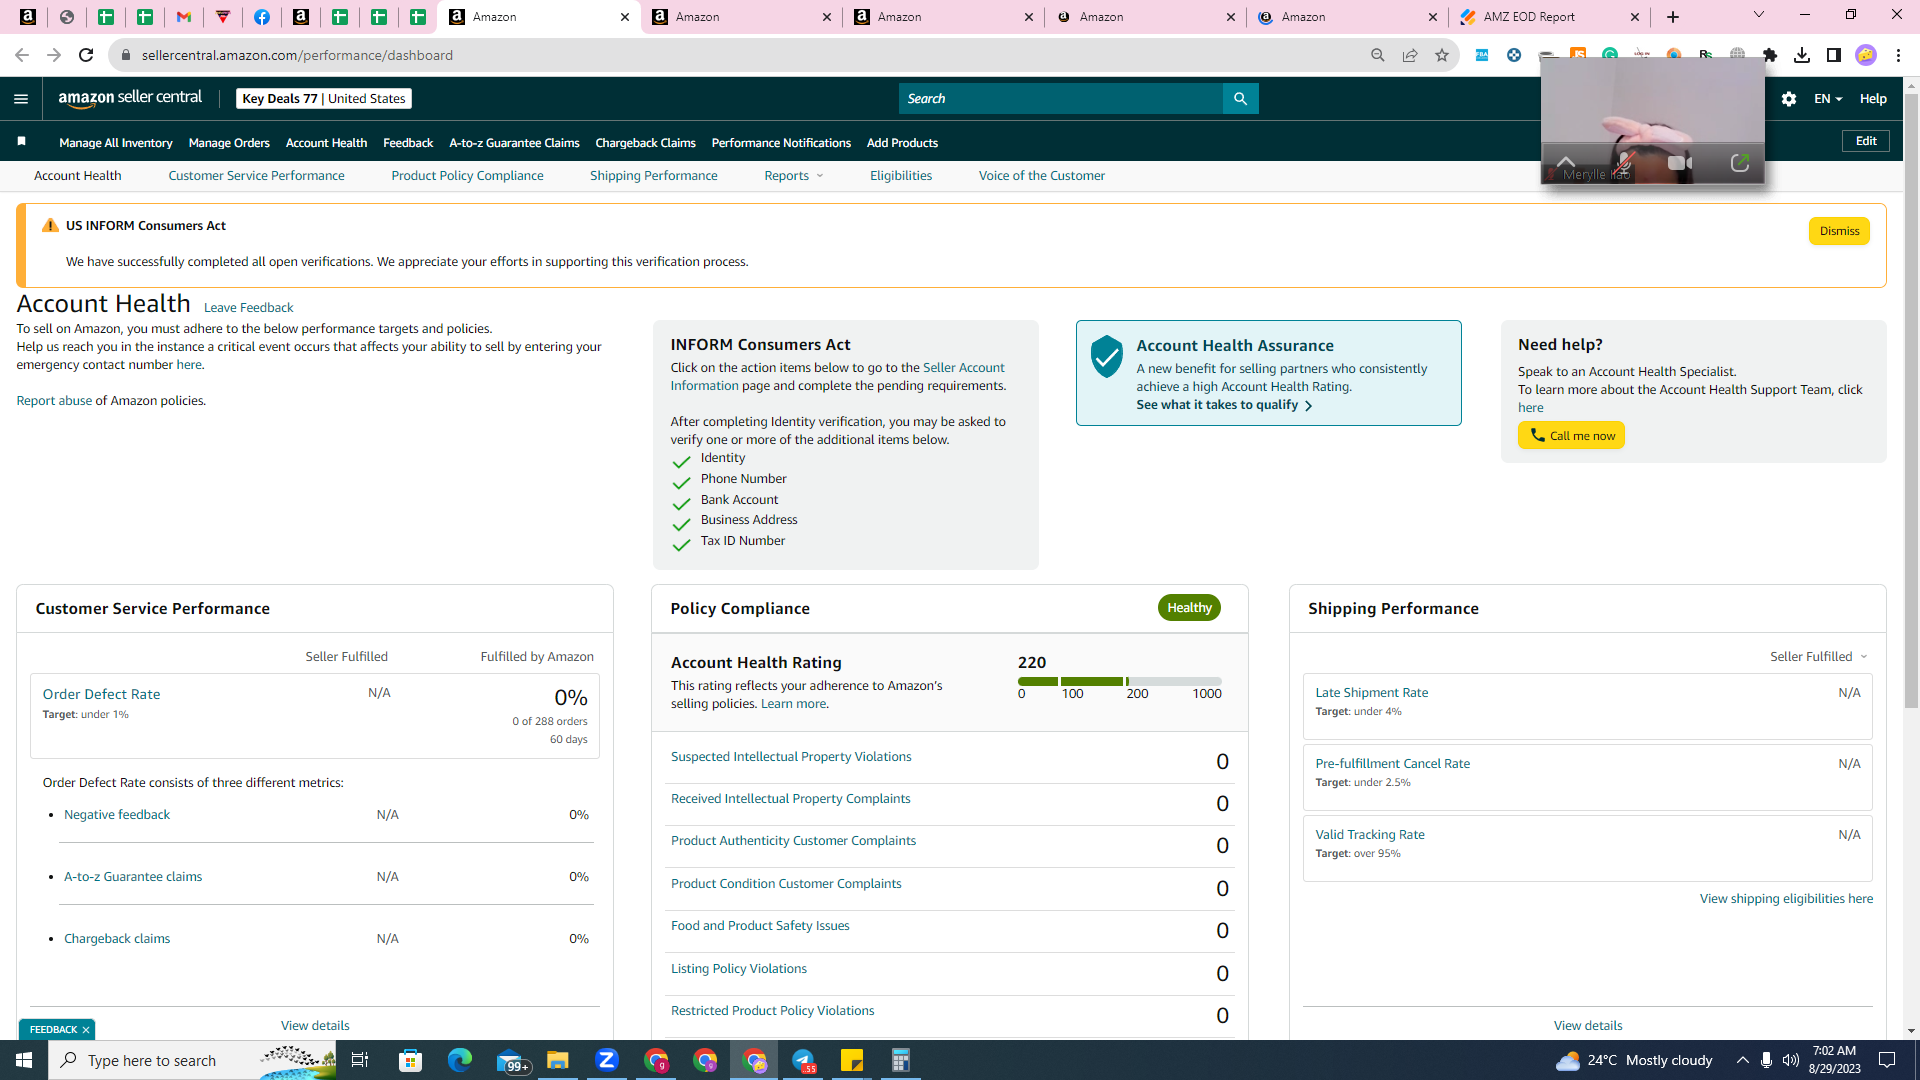This screenshot has width=1920, height=1080.
Task: Switch to the pinned Gmail tab
Action: pos(184,17)
